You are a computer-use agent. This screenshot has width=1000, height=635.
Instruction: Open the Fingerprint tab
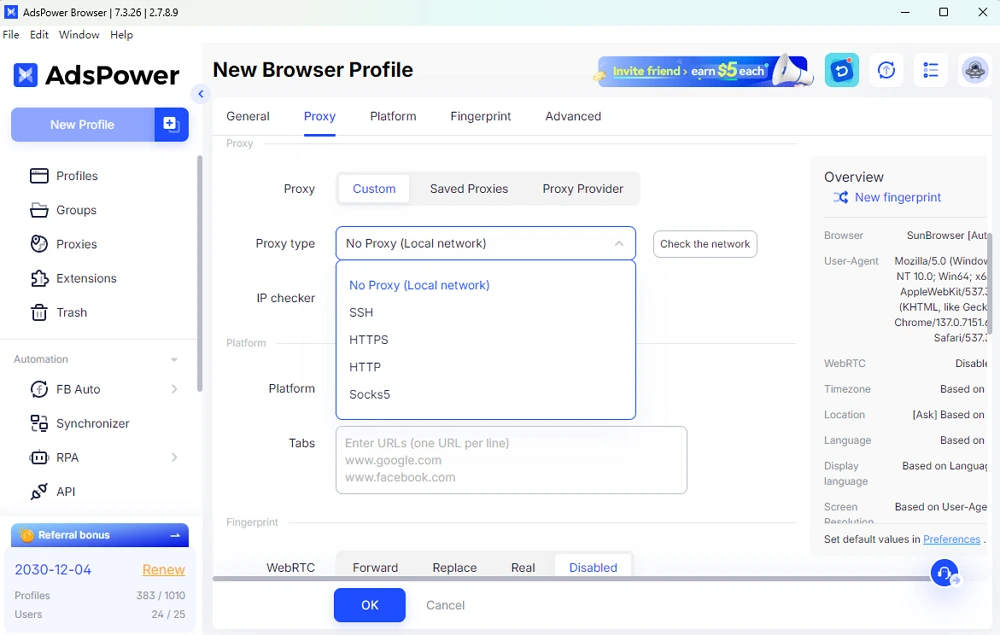tap(481, 117)
